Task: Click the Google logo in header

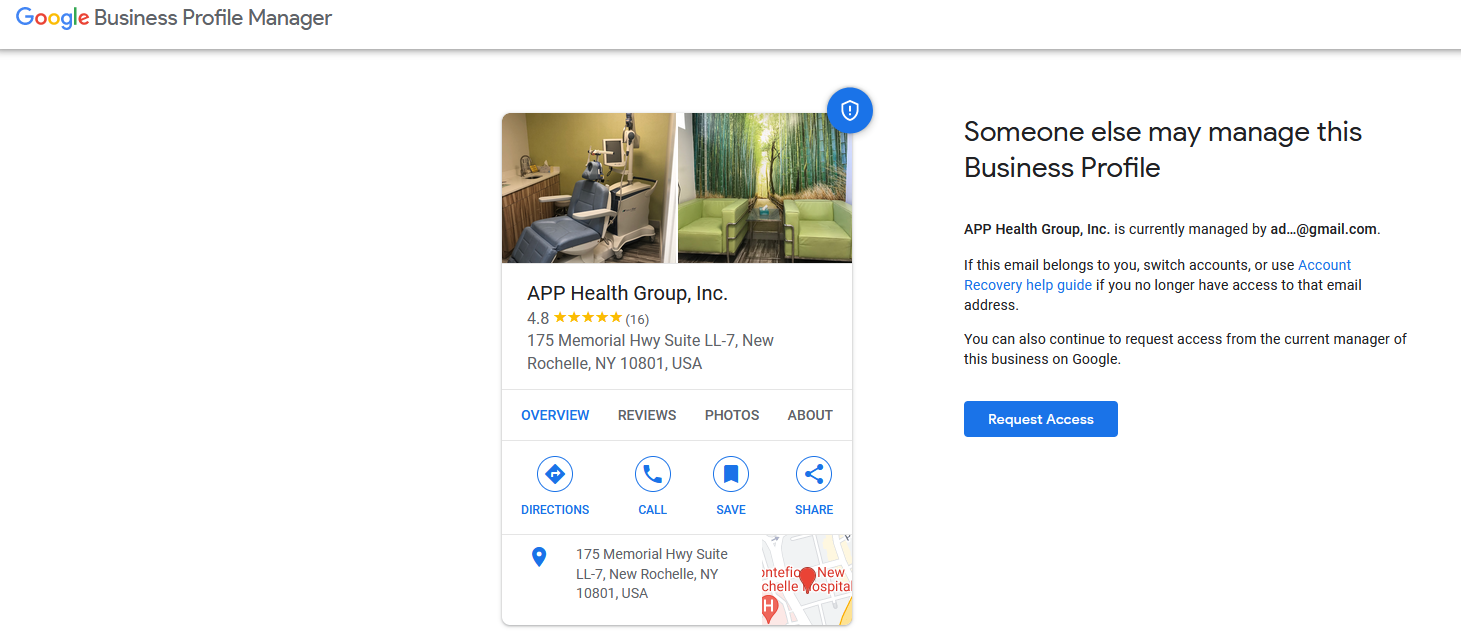Action: tap(52, 19)
